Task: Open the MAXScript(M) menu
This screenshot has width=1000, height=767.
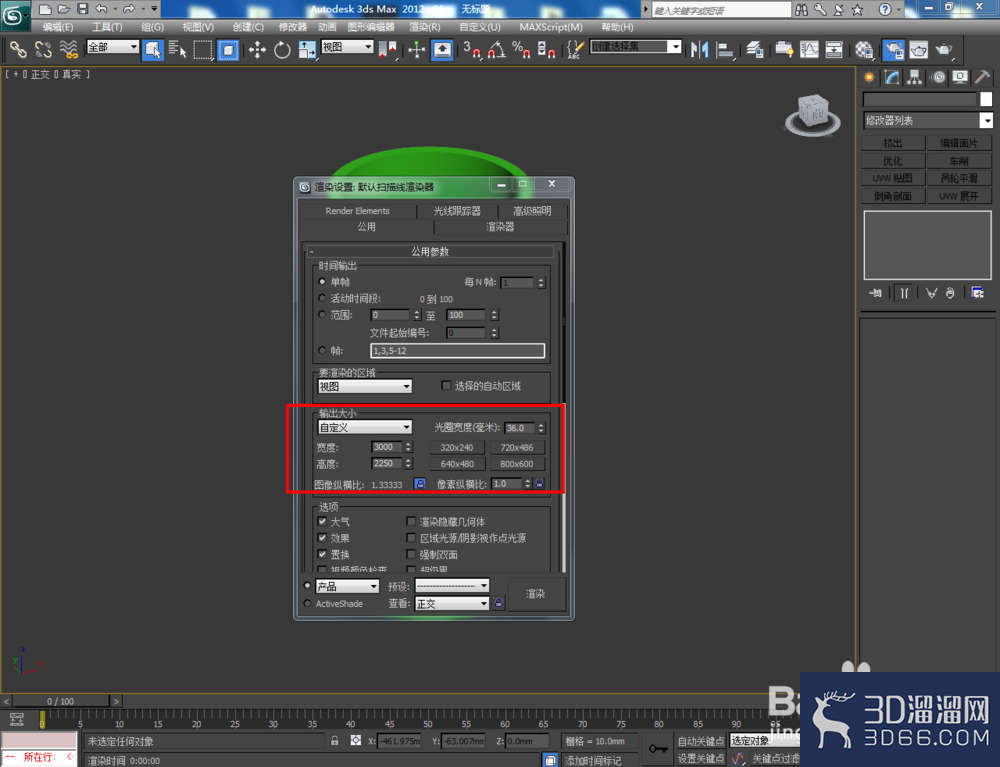Action: pos(550,27)
